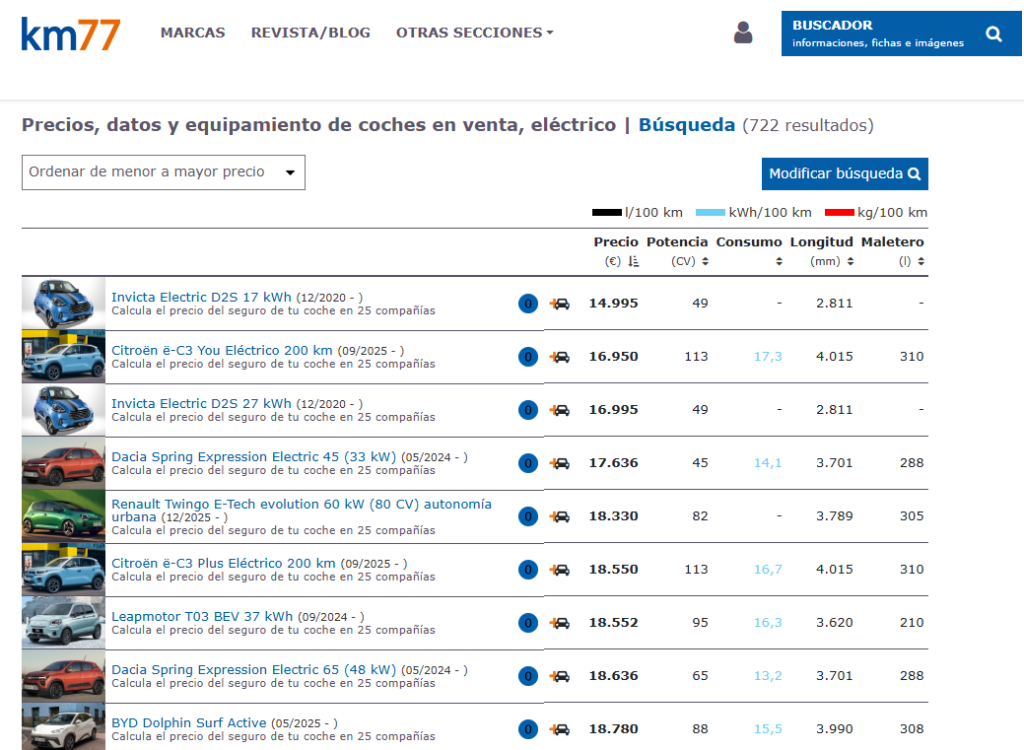
Task: Toggle sort arrows on Maletero column
Action: point(921,262)
